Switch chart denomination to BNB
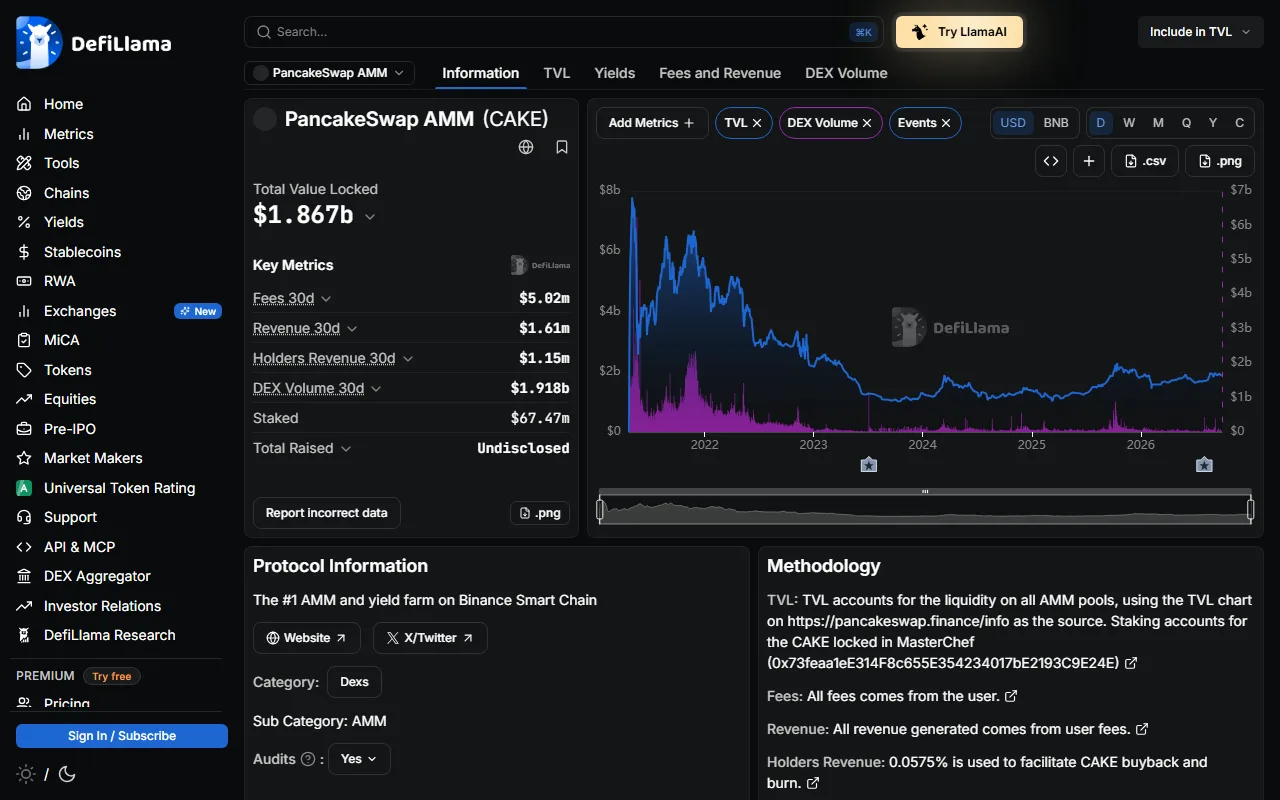1280x800 pixels. point(1056,123)
